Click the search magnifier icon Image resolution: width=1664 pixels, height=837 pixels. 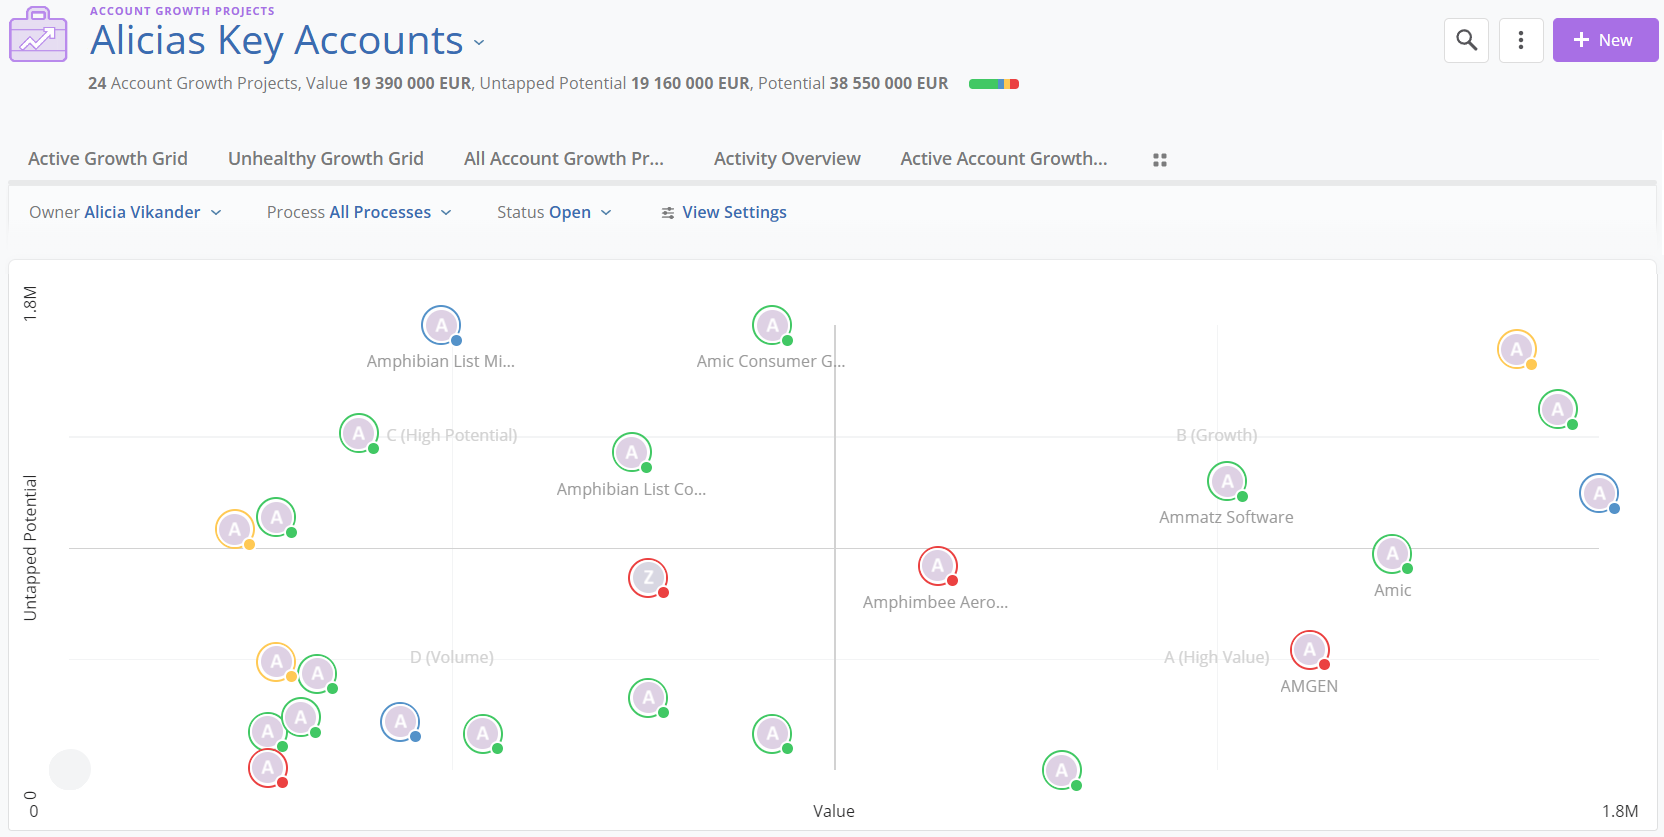[x=1466, y=40]
